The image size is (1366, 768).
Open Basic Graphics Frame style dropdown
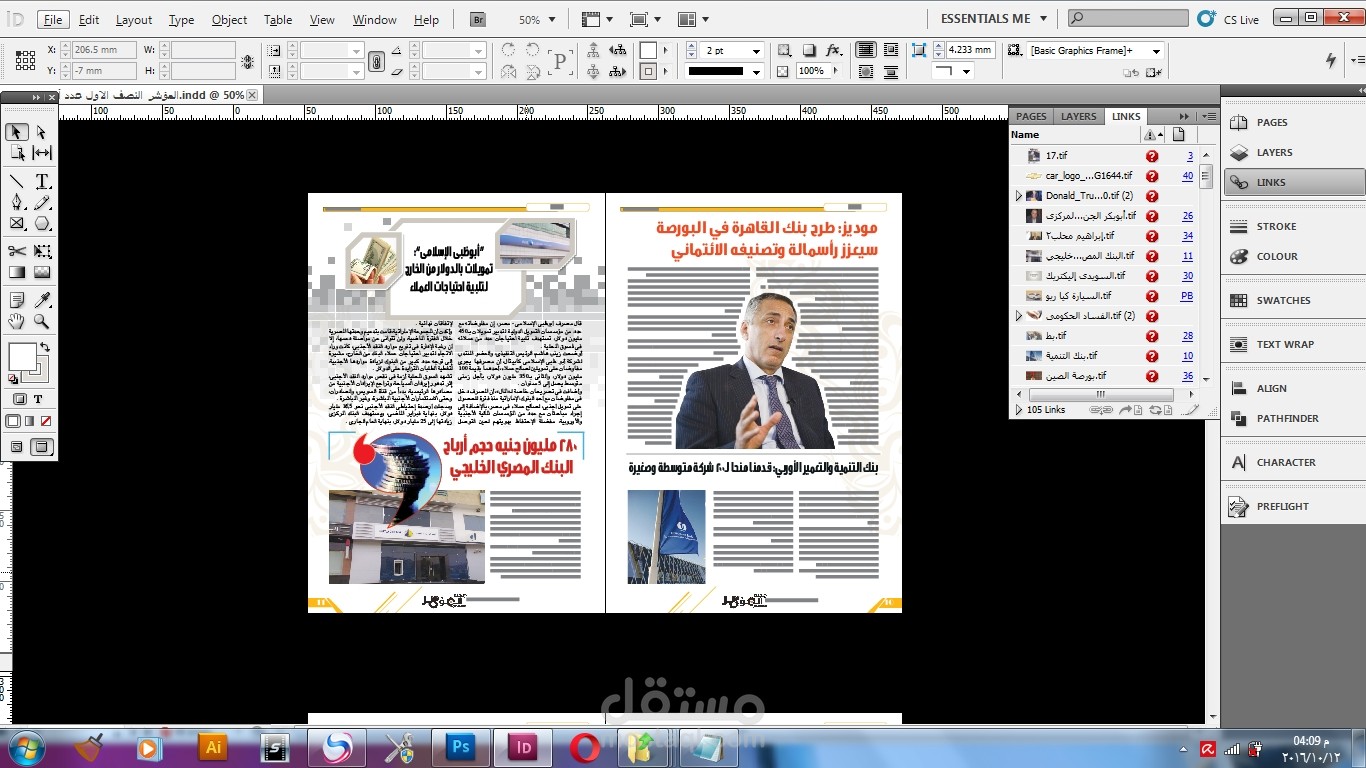point(1156,51)
